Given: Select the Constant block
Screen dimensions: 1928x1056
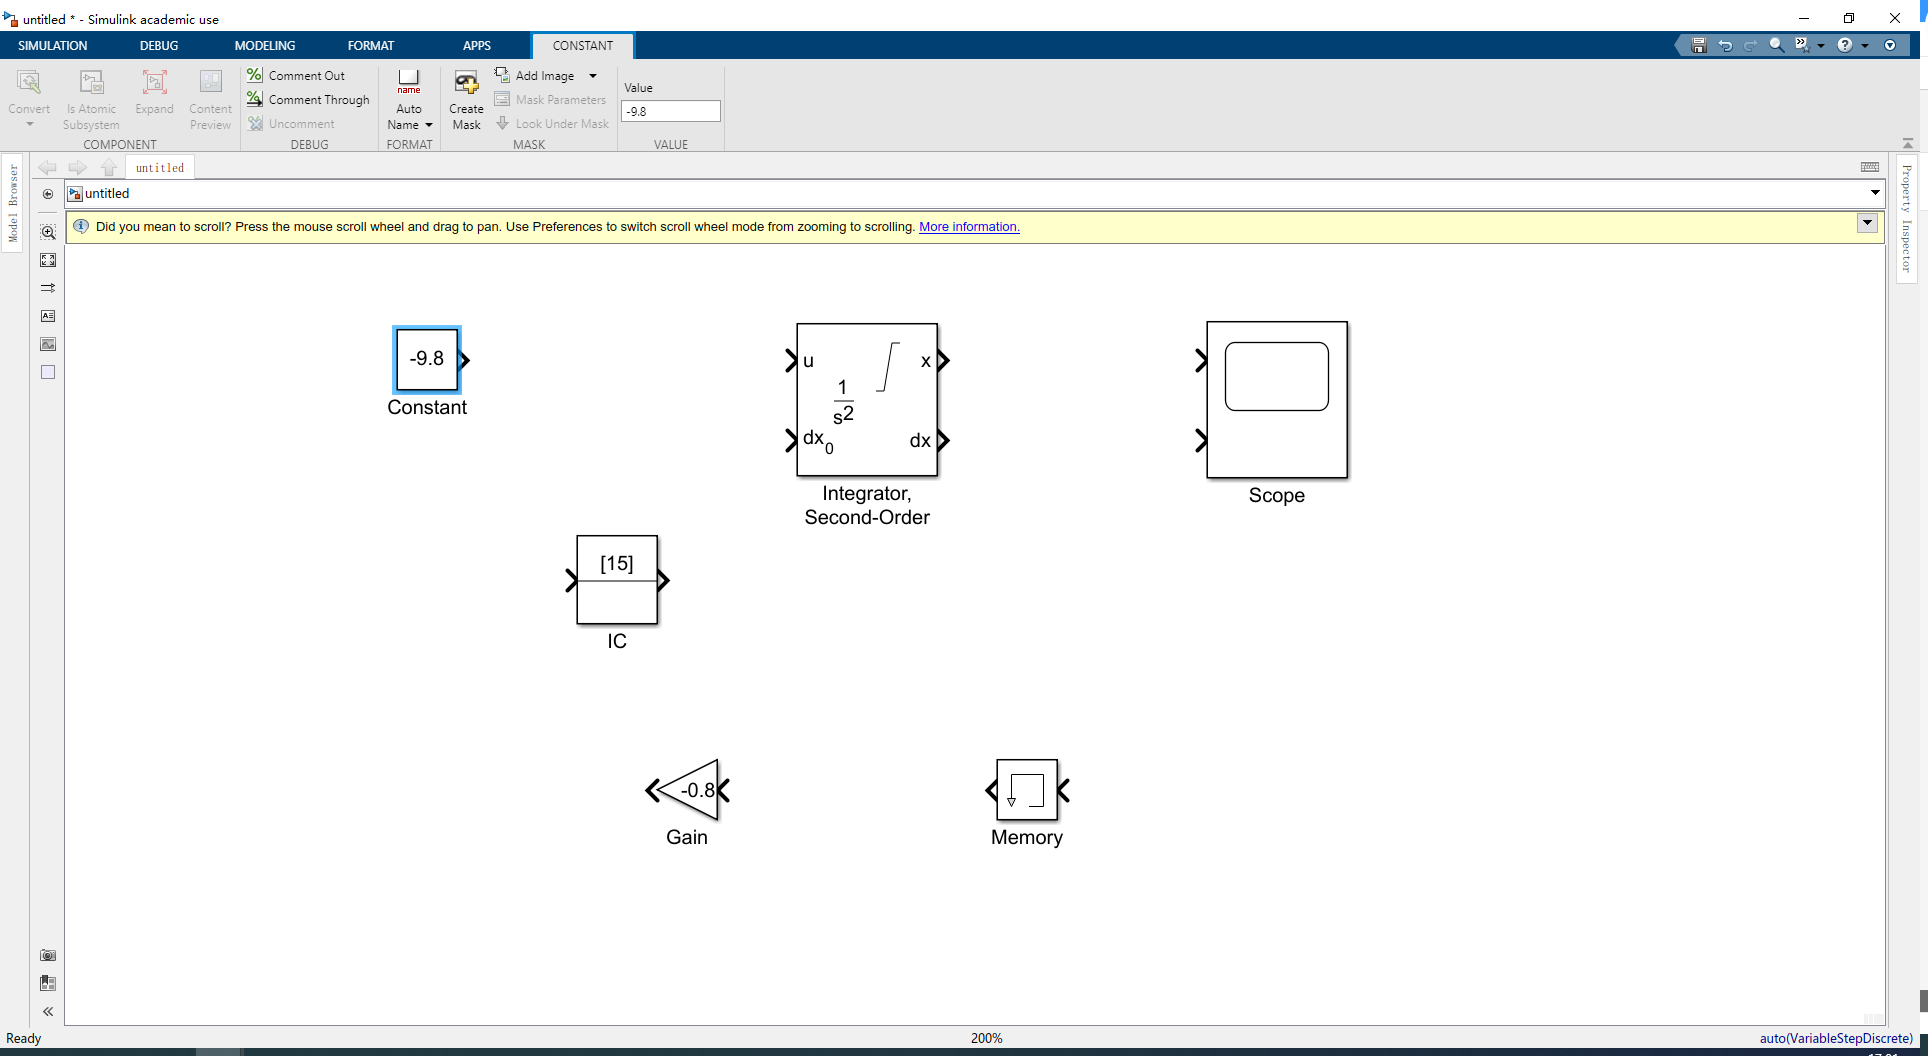Looking at the screenshot, I should [427, 359].
